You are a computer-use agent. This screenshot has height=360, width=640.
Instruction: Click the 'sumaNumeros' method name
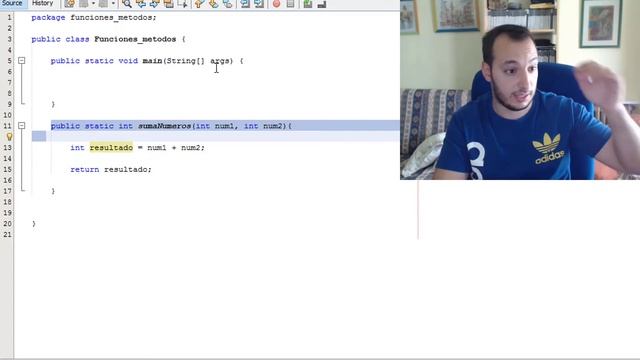click(x=164, y=126)
